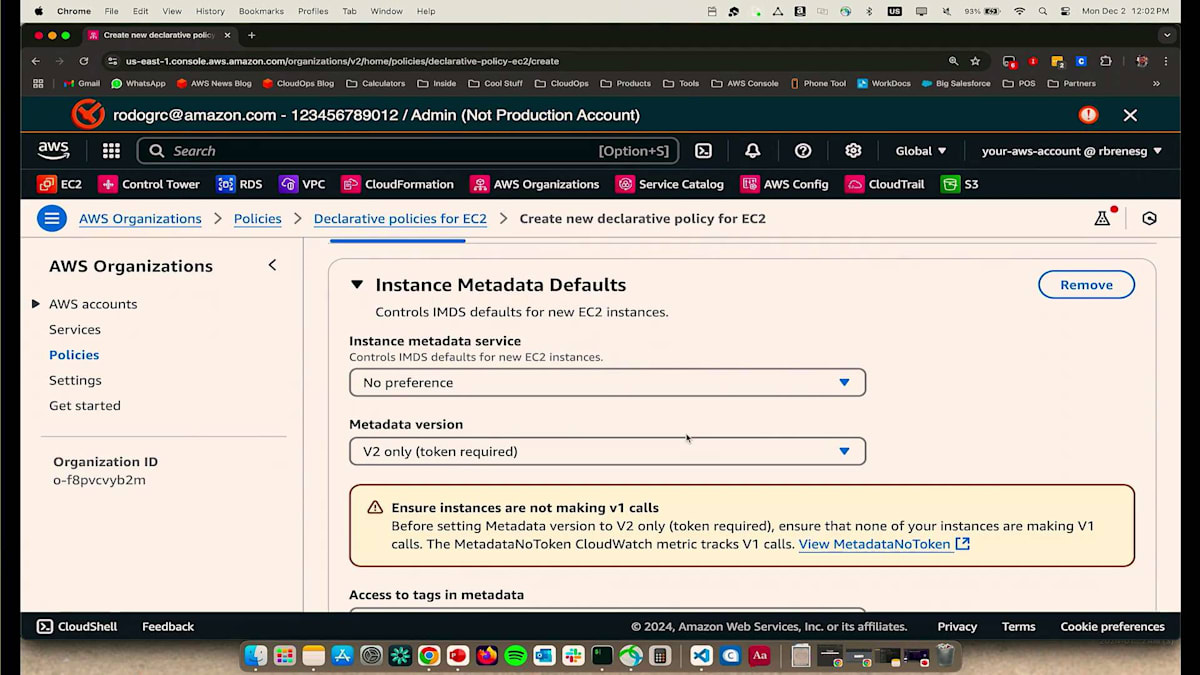Open the console settings gear
Image resolution: width=1200 pixels, height=675 pixels.
click(853, 151)
